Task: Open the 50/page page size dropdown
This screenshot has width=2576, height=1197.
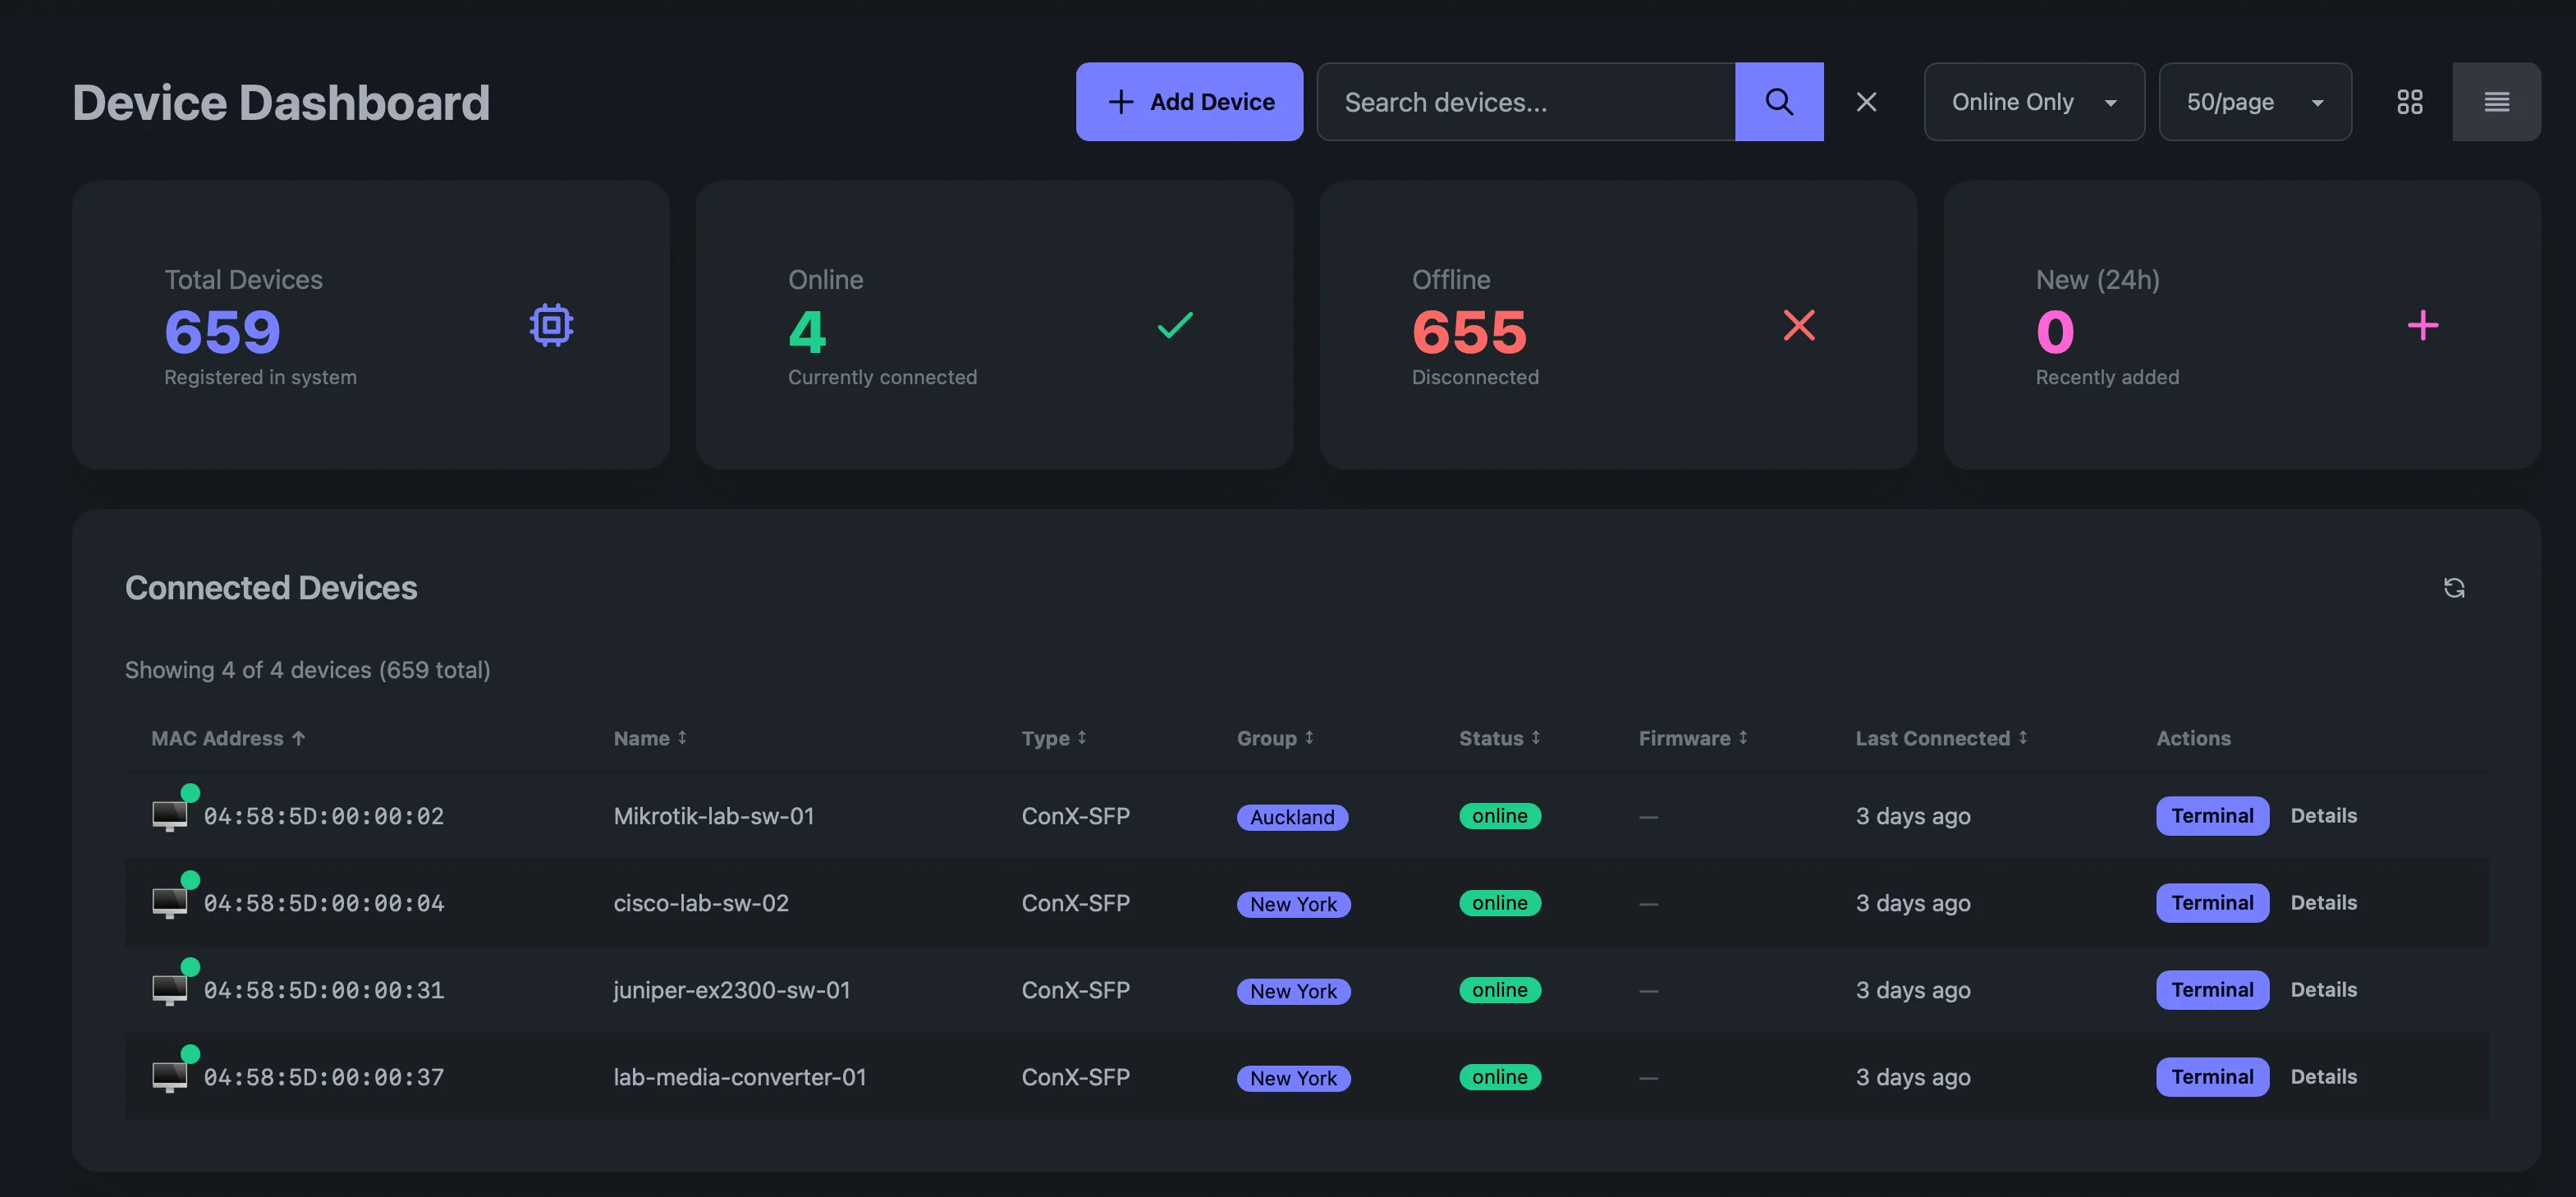Action: click(x=2256, y=101)
